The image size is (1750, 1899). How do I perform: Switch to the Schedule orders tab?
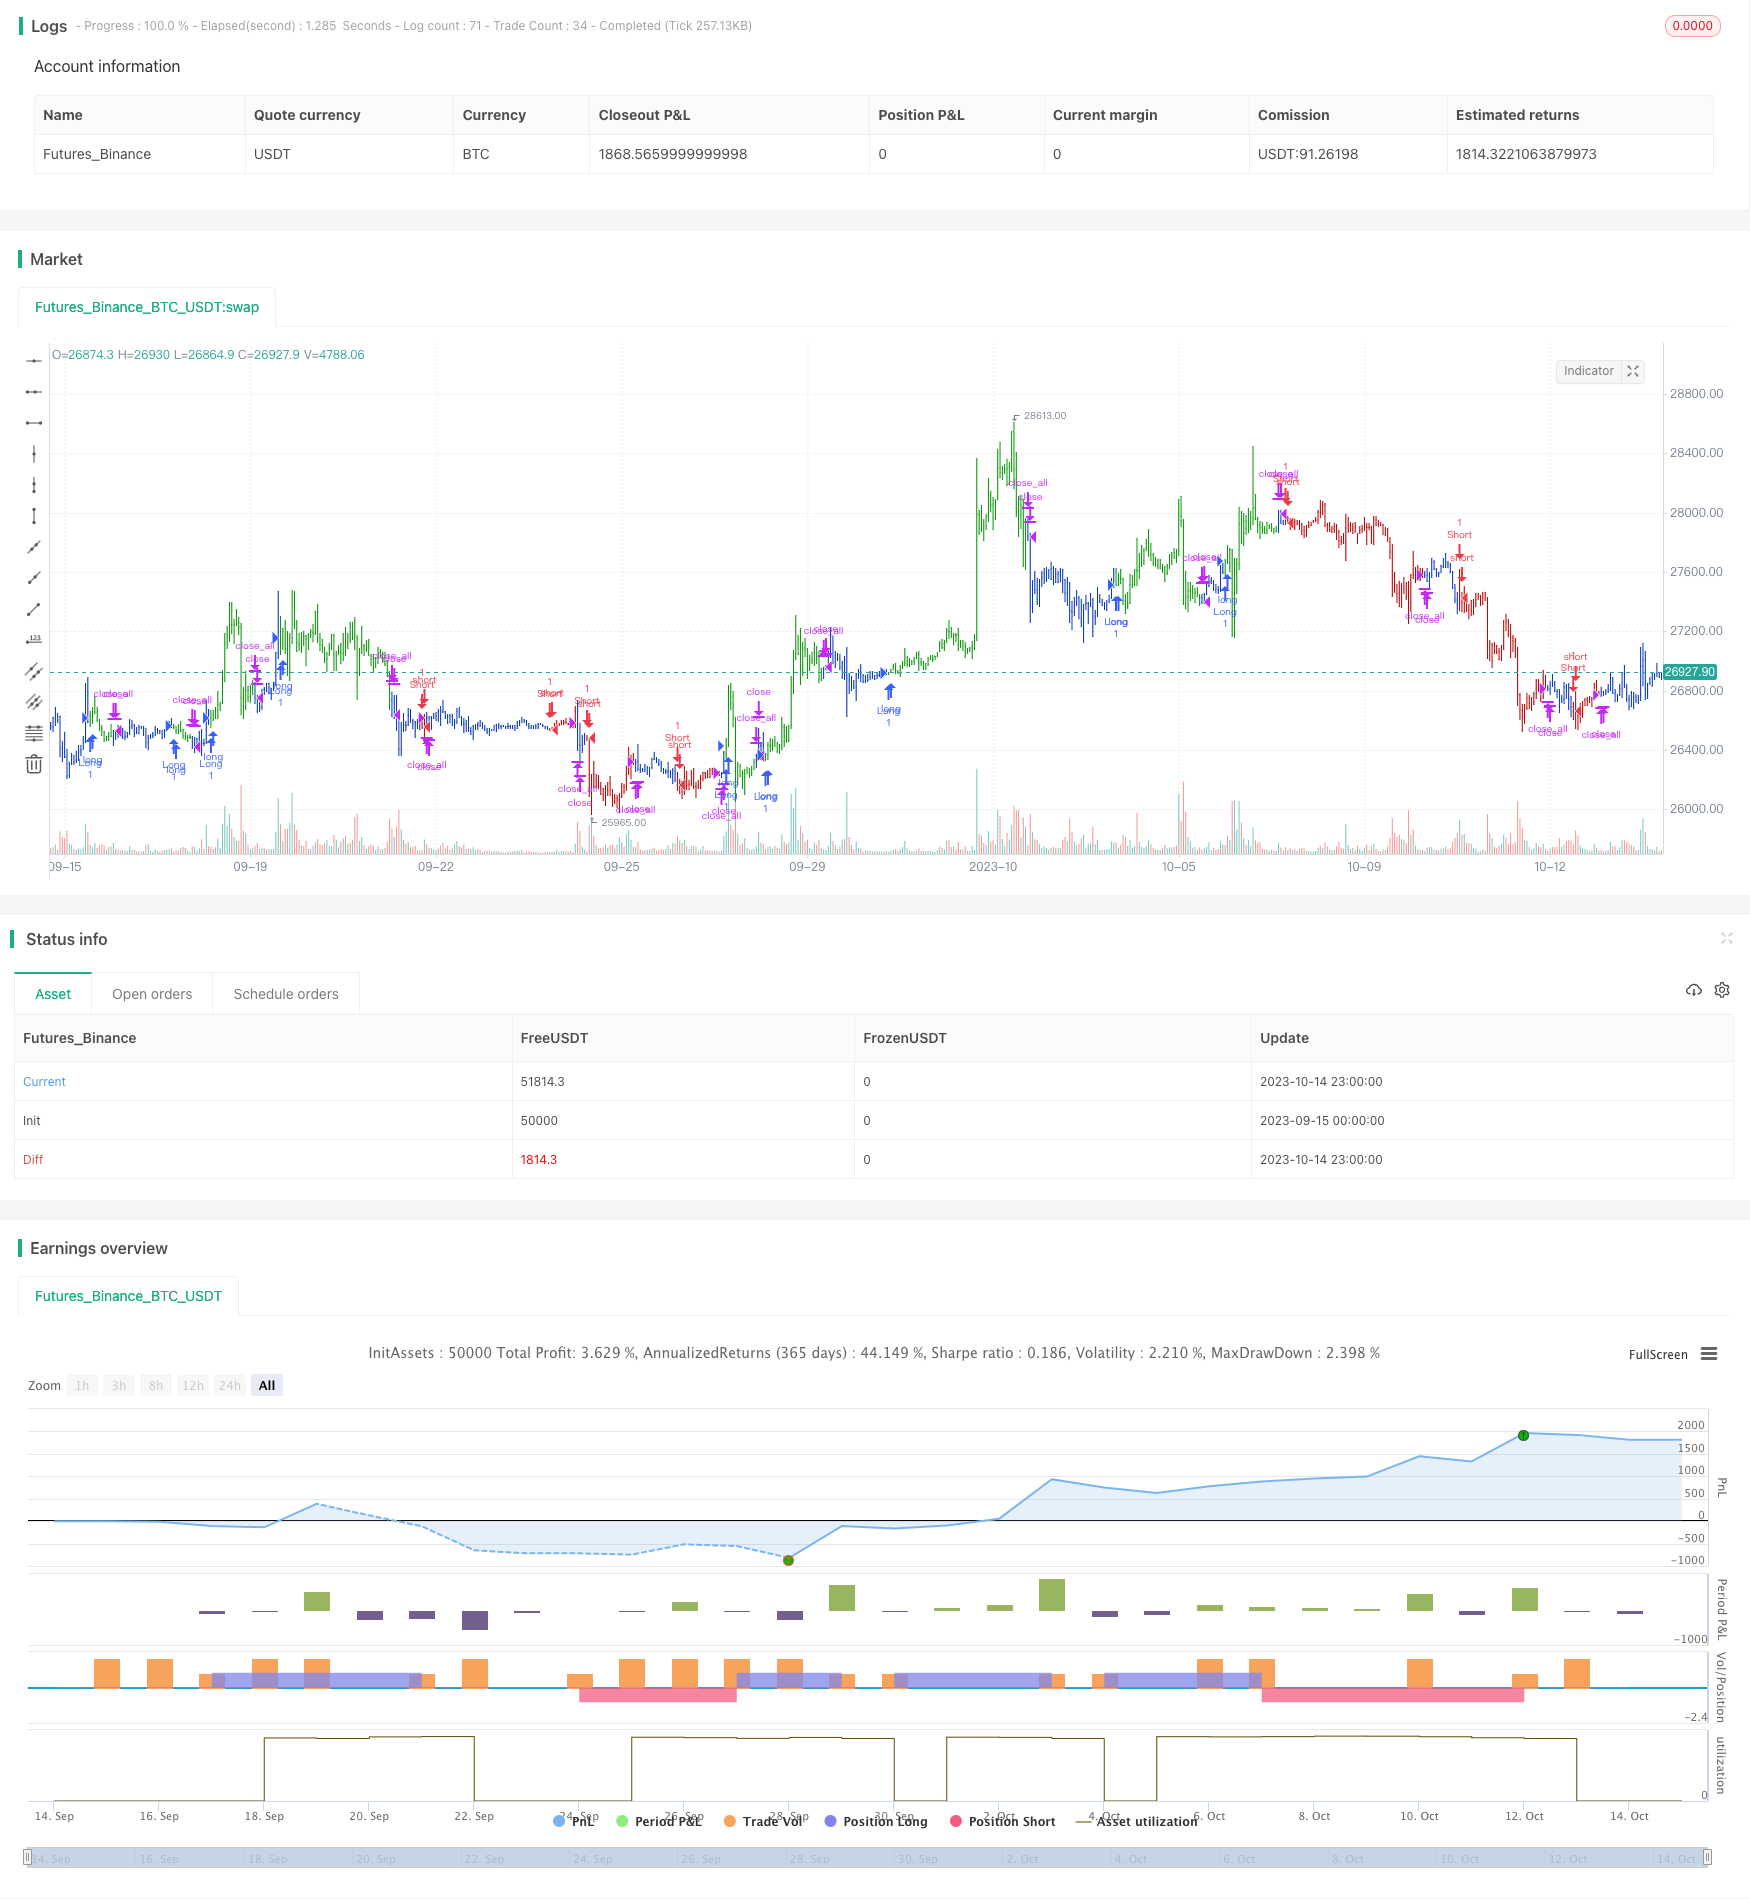[x=286, y=994]
